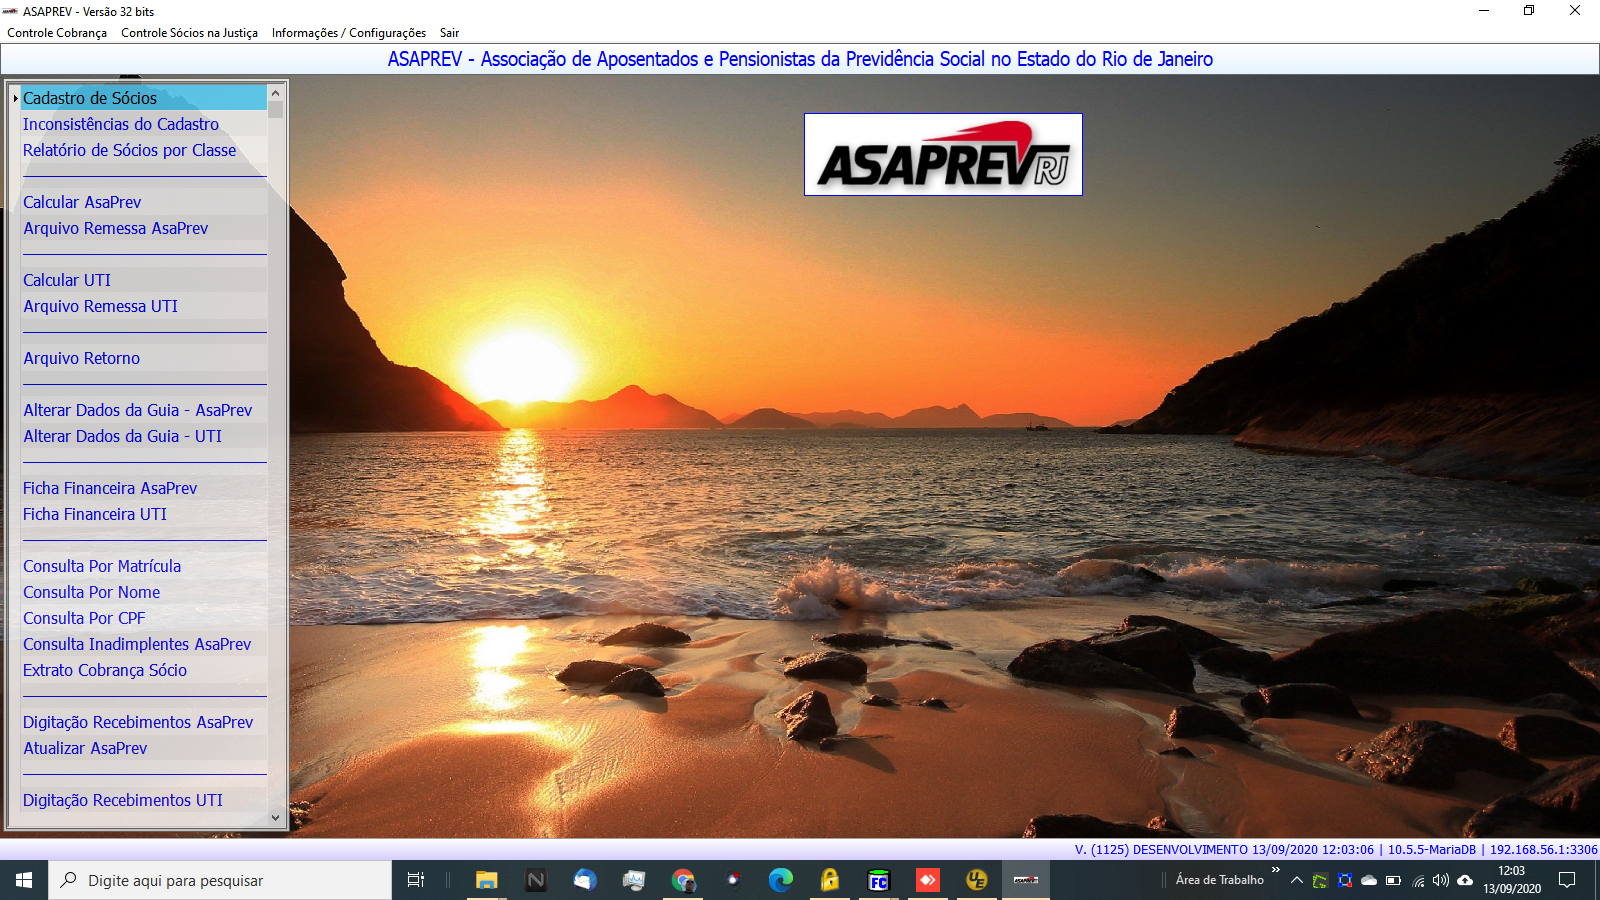The width and height of the screenshot is (1600, 900).
Task: Click Consulta Por CPF
Action: point(144,618)
